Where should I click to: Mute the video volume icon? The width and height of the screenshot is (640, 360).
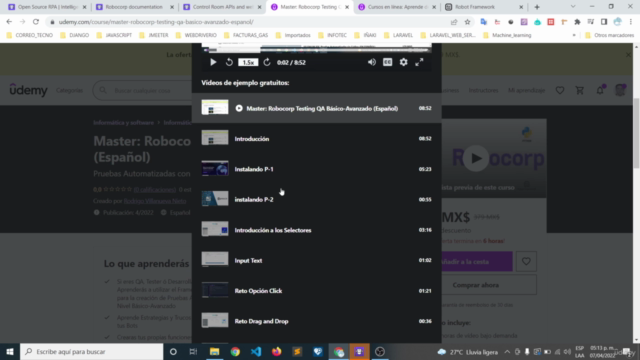(371, 62)
